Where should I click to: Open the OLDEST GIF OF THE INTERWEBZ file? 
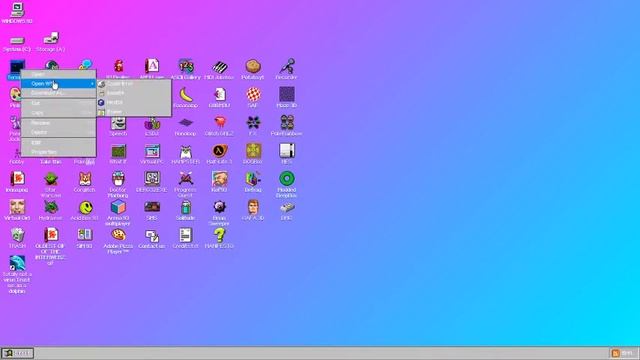51,247
